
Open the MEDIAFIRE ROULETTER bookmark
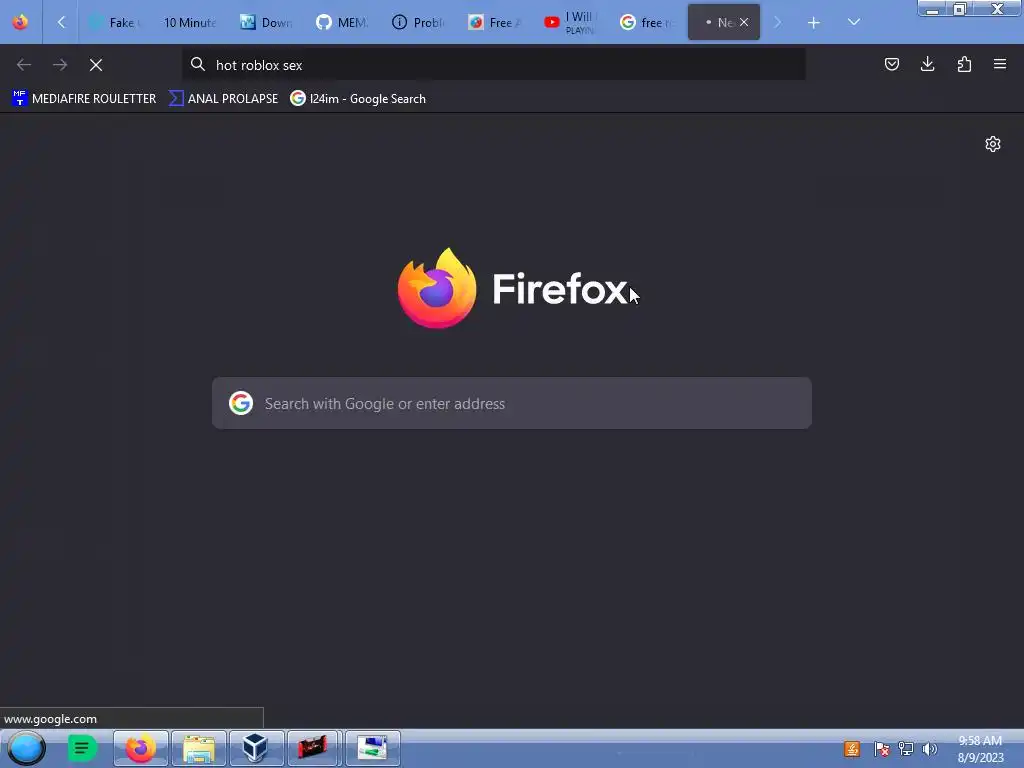[x=84, y=99]
